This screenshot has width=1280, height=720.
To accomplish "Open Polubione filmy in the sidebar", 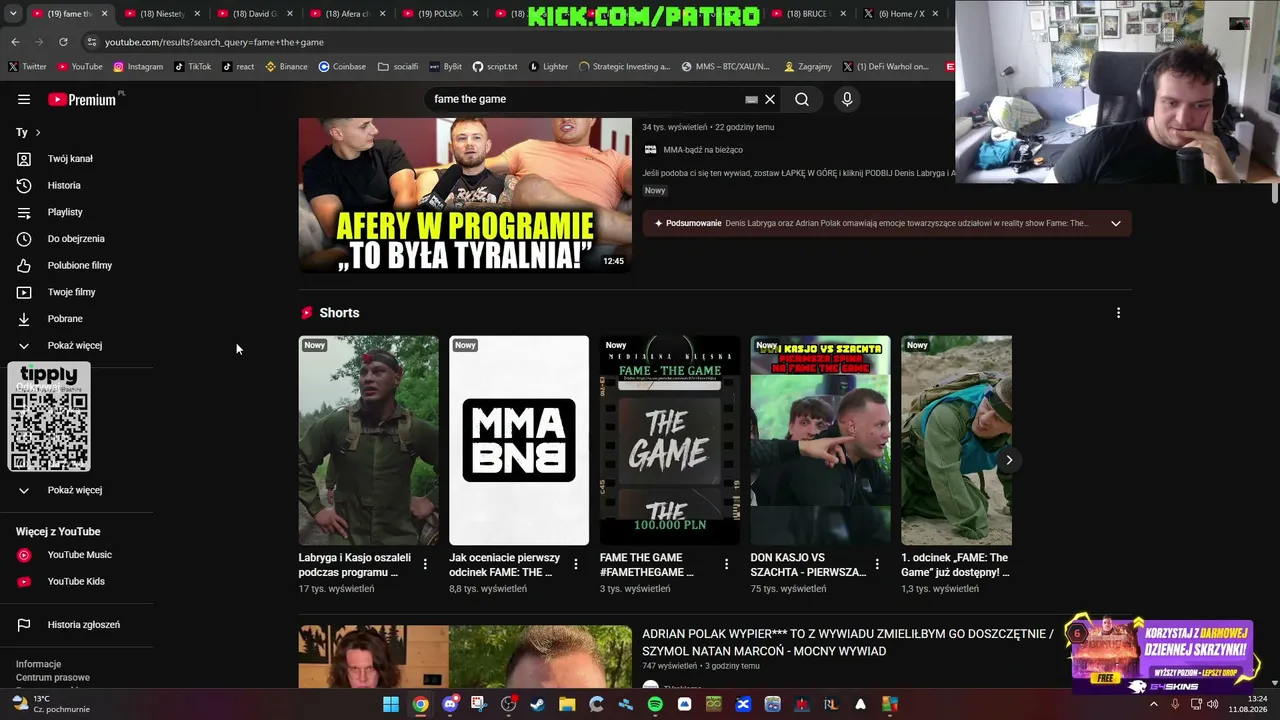I will click(x=80, y=265).
